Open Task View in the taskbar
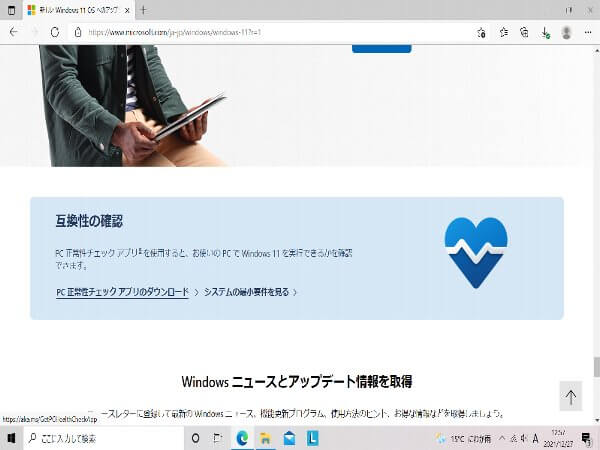600x450 pixels. click(218, 438)
